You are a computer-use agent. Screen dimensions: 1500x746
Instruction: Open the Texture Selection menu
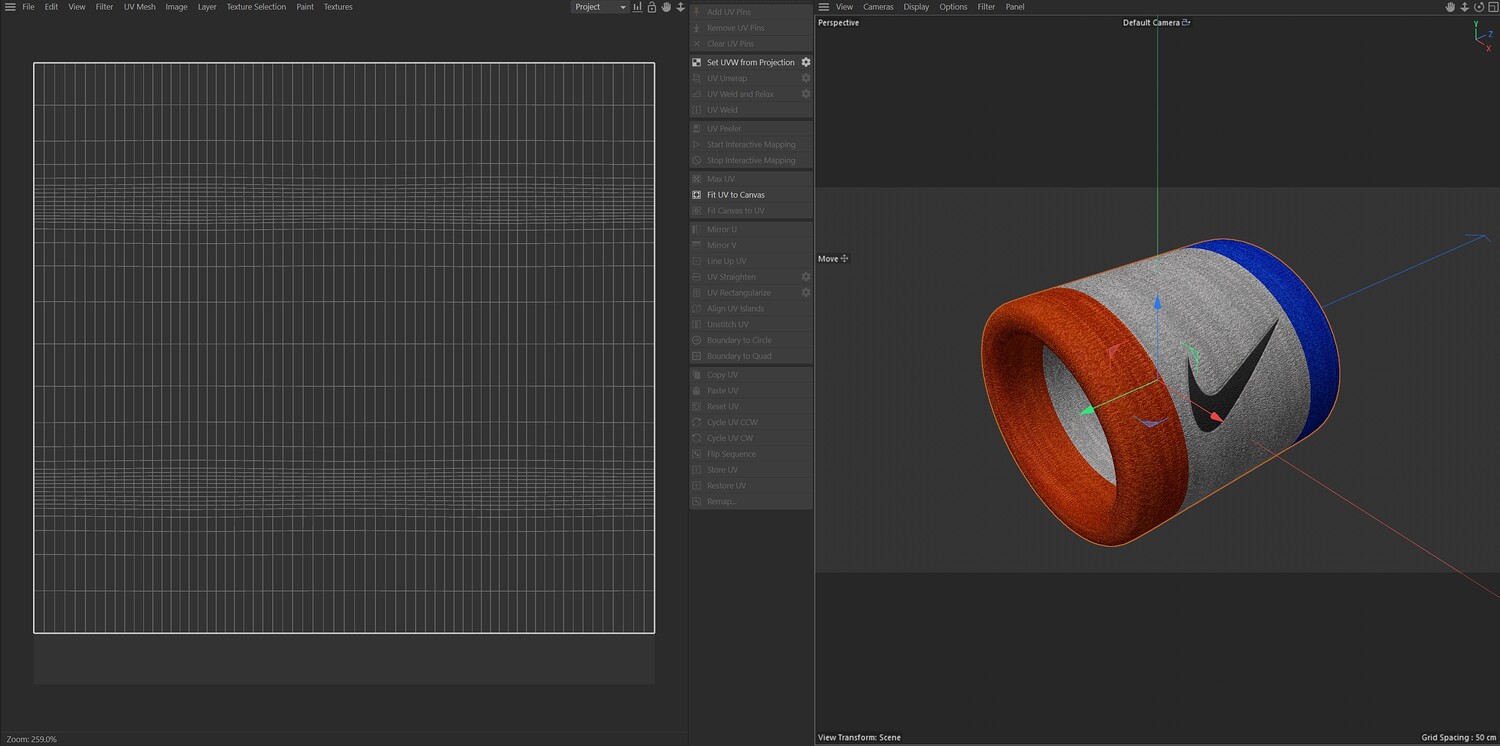coord(256,7)
